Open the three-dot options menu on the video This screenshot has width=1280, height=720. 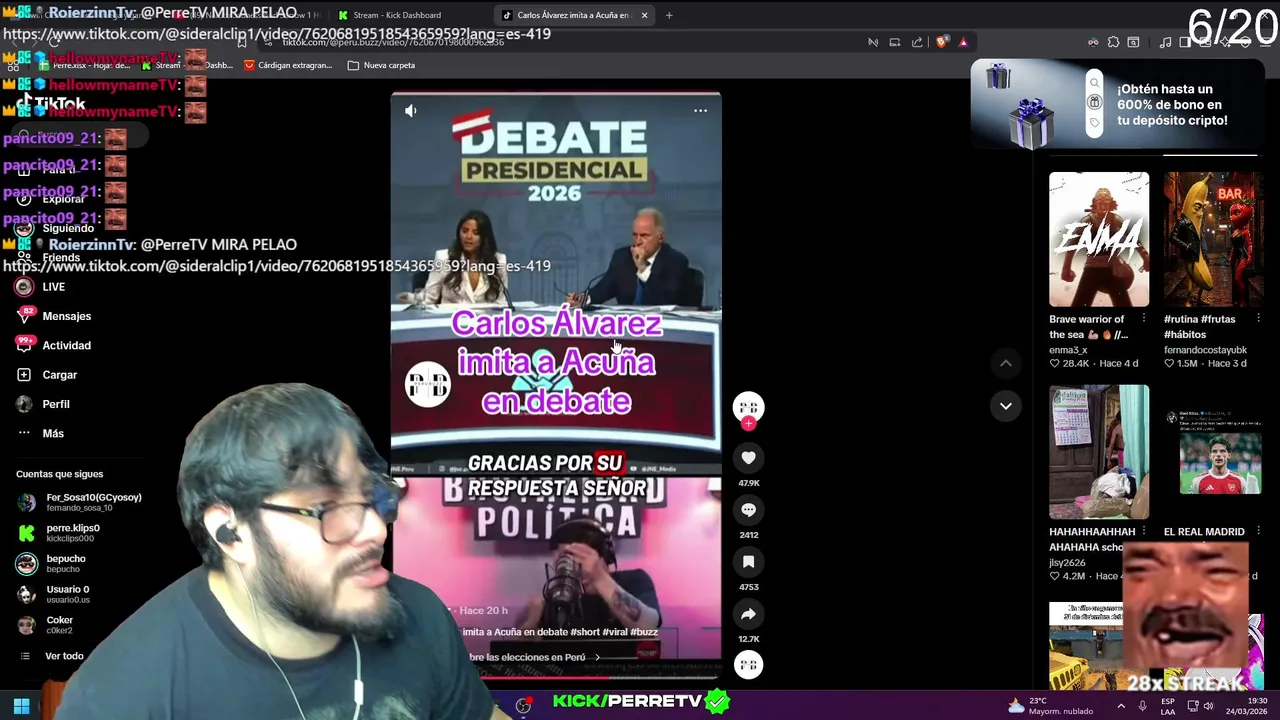[x=700, y=111]
